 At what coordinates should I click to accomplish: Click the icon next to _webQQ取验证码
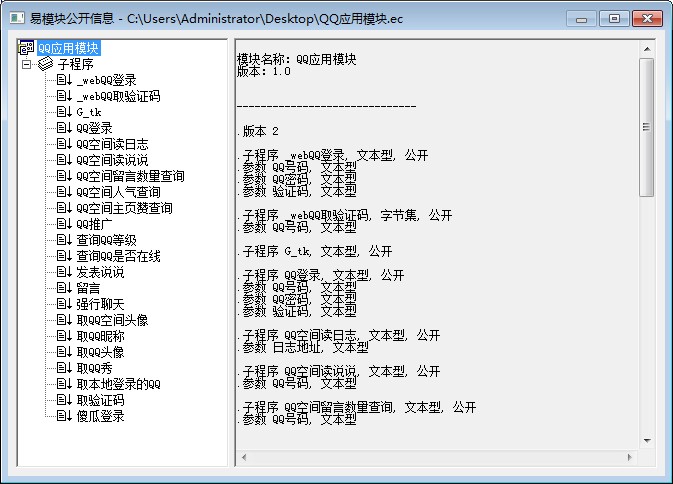coord(64,96)
